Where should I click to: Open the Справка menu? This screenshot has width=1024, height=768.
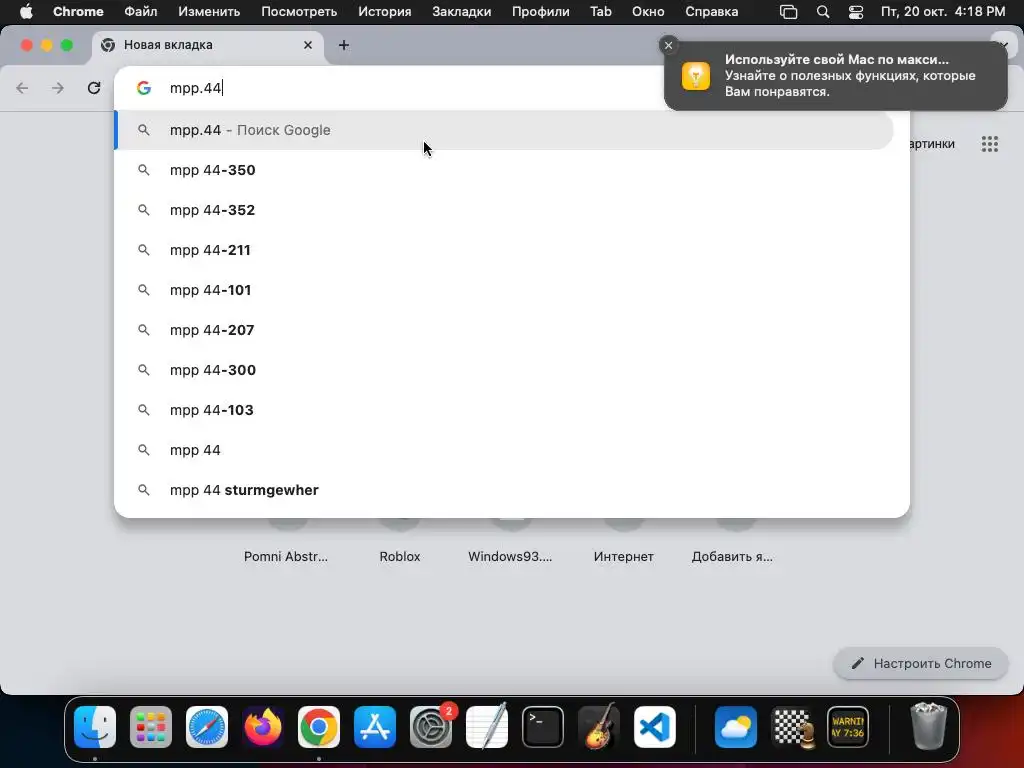click(712, 12)
